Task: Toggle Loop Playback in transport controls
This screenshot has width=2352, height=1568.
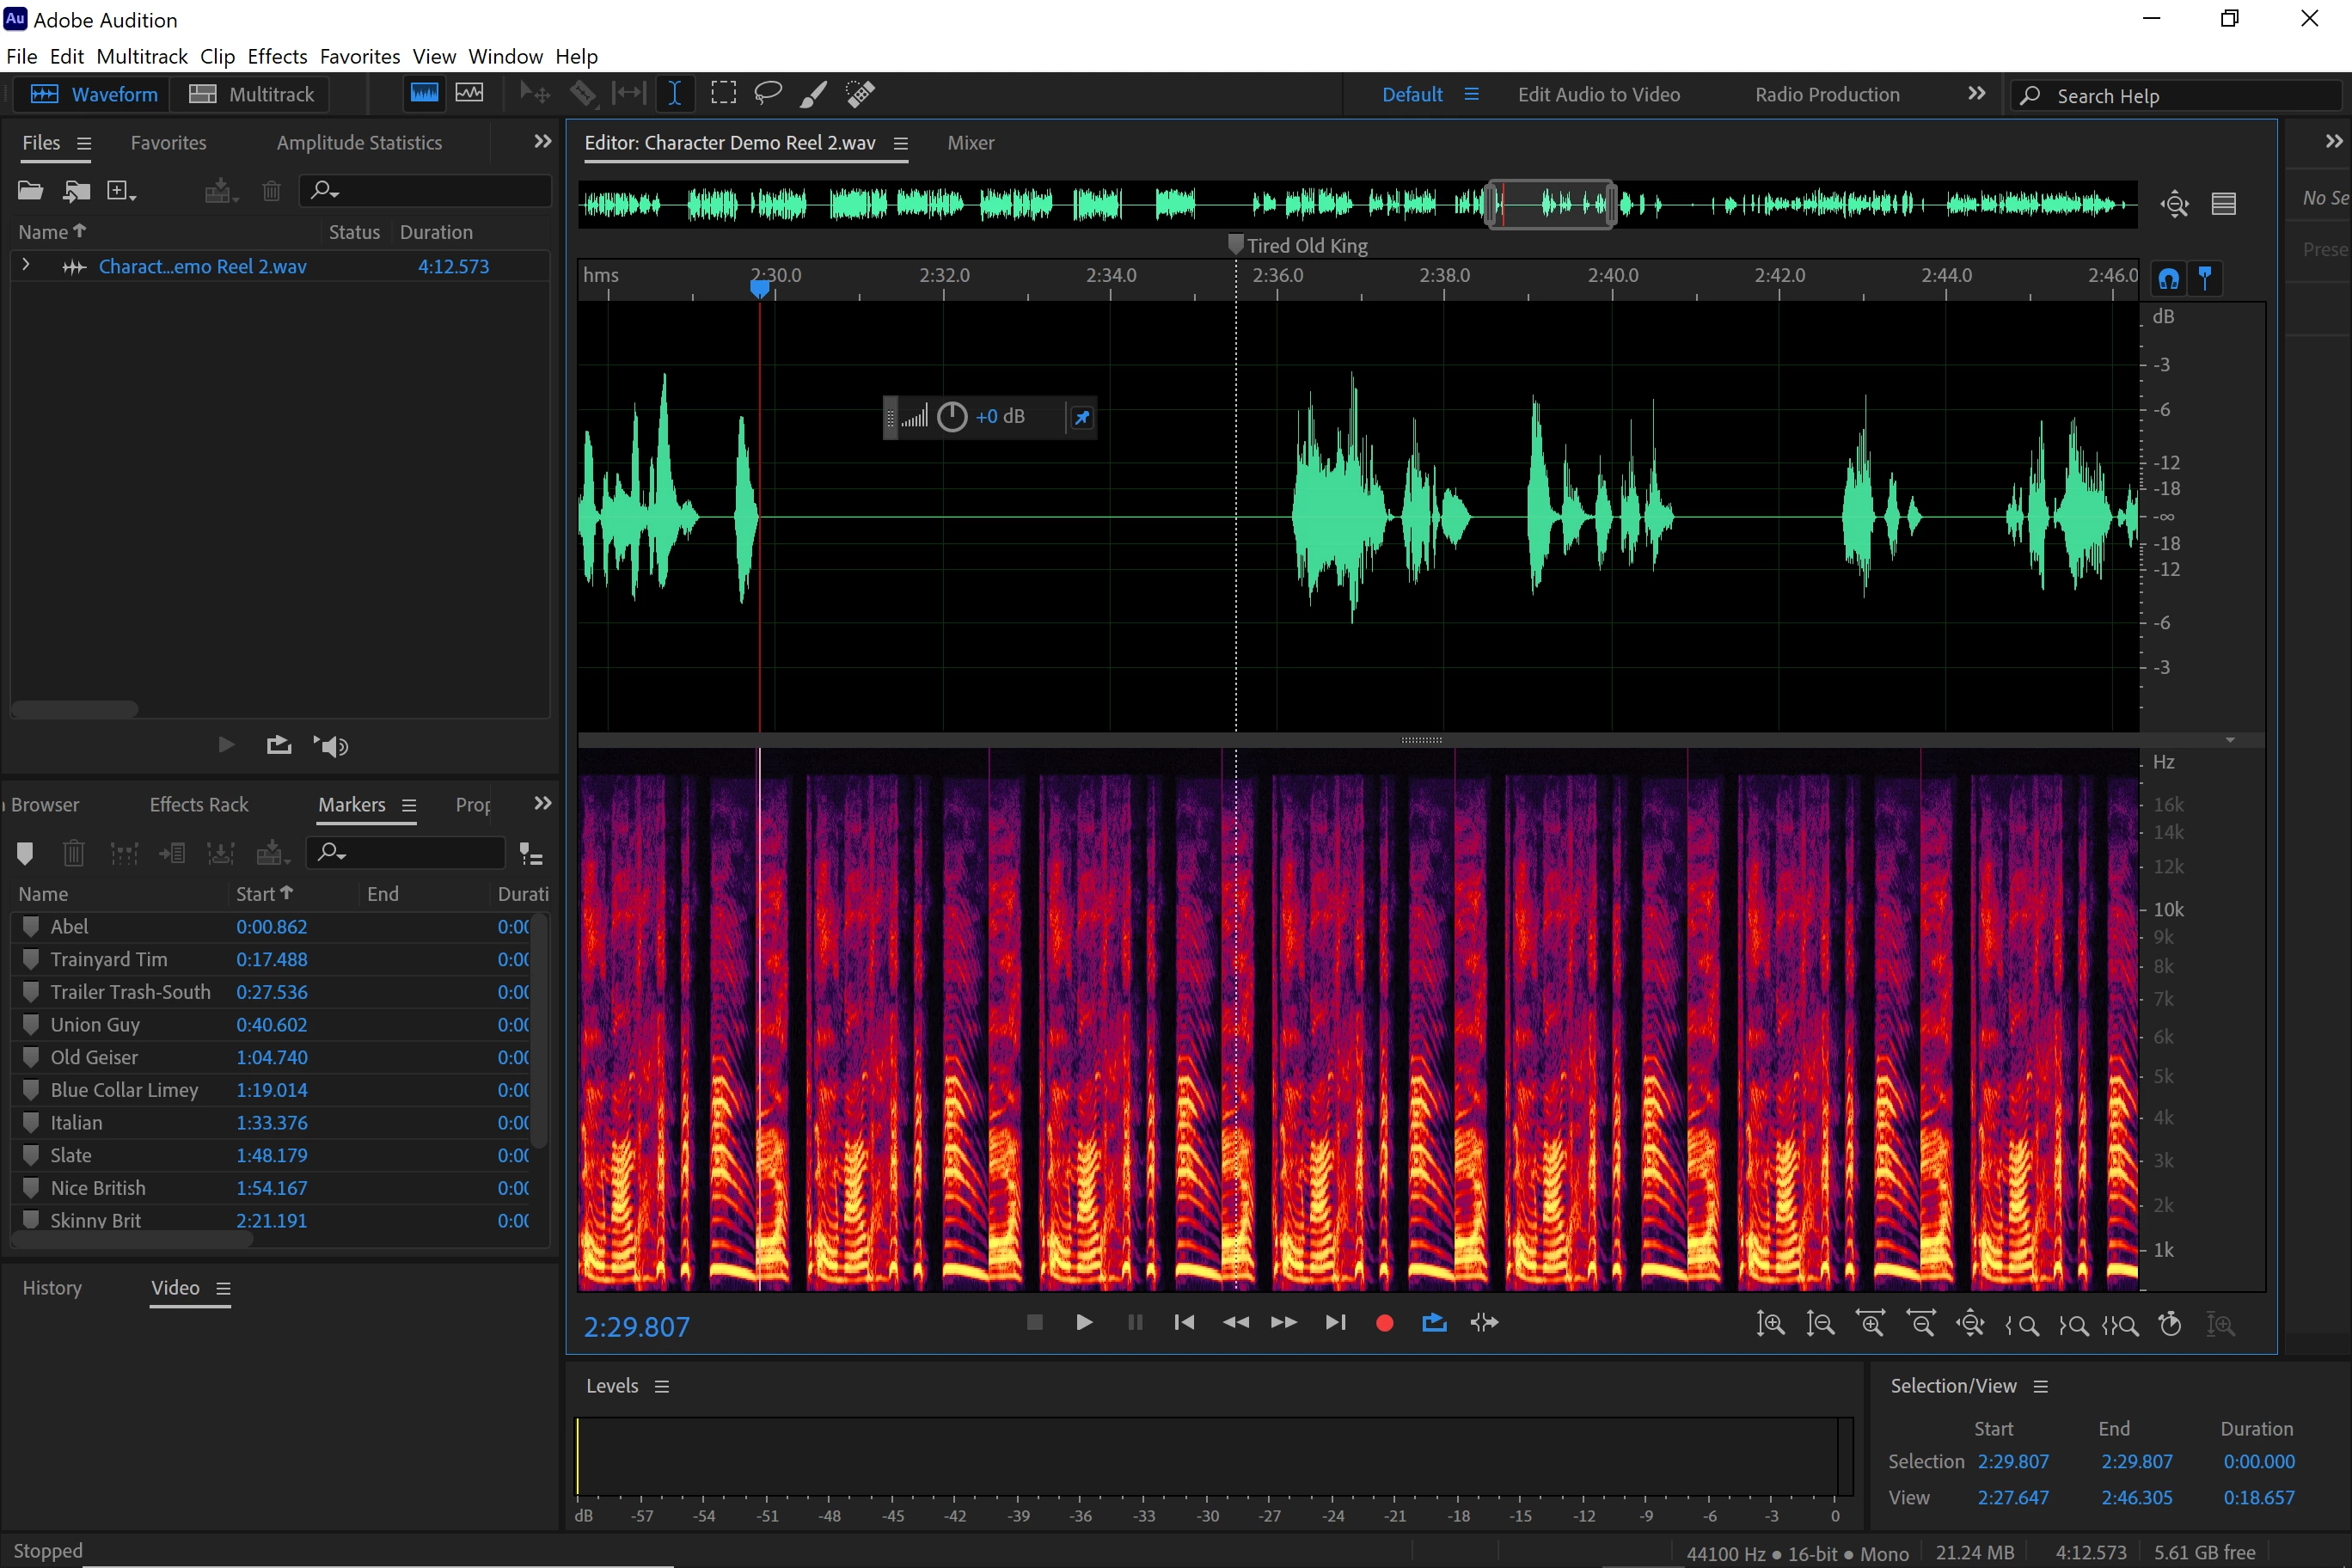Action: (x=1434, y=1323)
